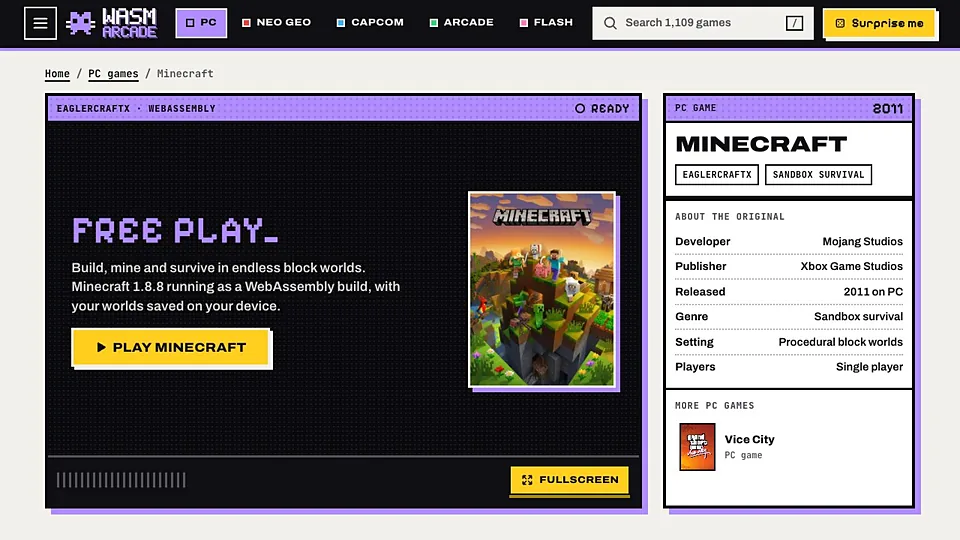Click the magnifying glass search icon

tap(610, 23)
